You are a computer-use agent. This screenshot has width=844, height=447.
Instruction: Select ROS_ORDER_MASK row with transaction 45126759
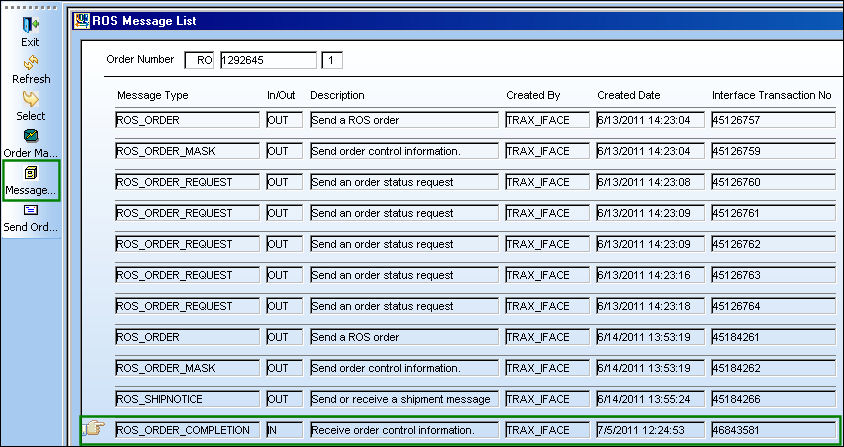point(475,151)
